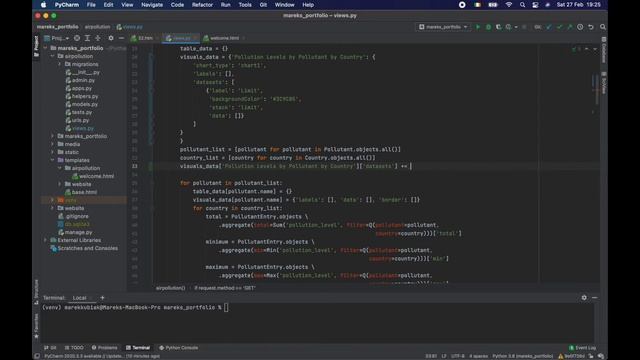The width and height of the screenshot is (640, 360).
Task: Toggle the Project tool window stripe
Action: coord(36,46)
